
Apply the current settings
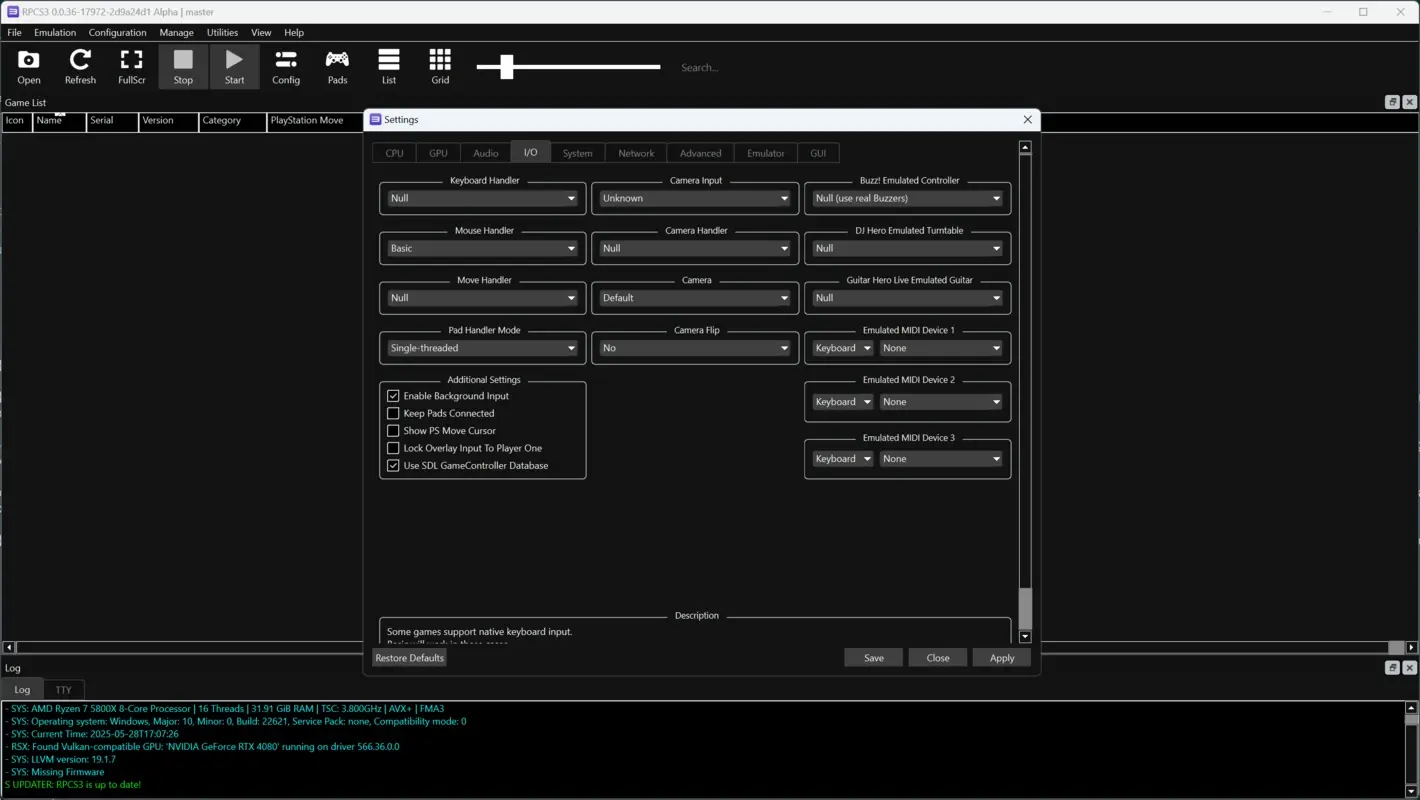click(x=1001, y=657)
